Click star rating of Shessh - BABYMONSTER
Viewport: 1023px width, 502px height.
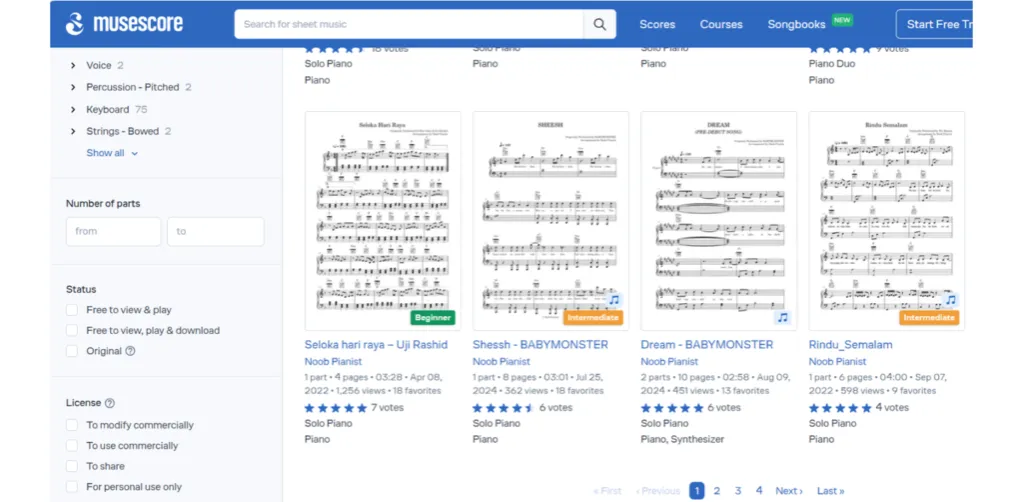point(504,408)
